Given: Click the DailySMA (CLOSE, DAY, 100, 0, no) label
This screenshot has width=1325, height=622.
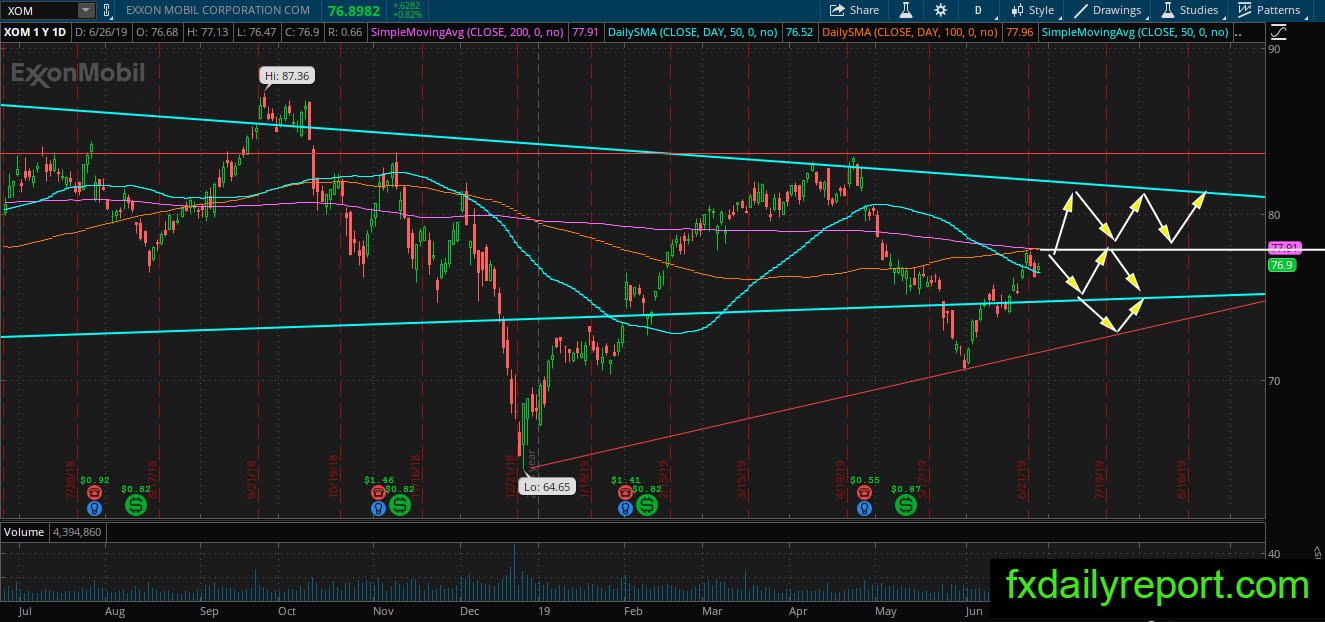Looking at the screenshot, I should tap(910, 32).
